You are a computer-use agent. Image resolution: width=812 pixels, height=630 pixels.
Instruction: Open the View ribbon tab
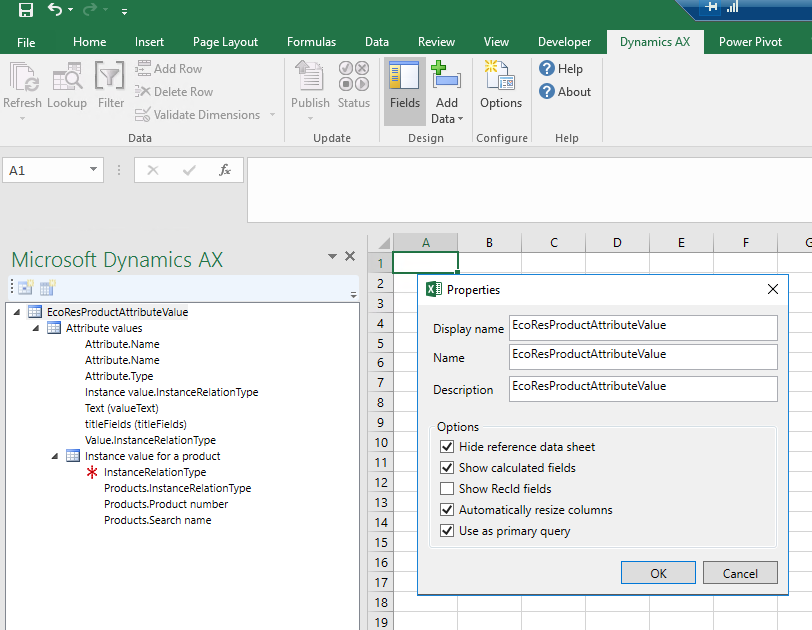[496, 42]
